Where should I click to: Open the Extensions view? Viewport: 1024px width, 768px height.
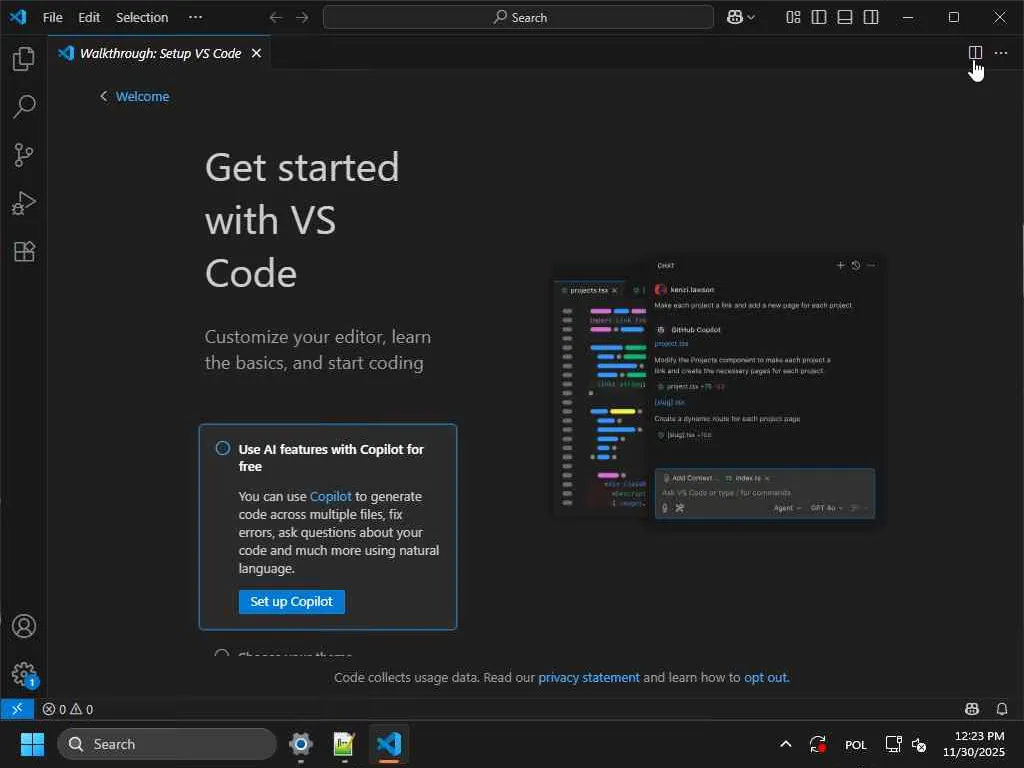(24, 252)
